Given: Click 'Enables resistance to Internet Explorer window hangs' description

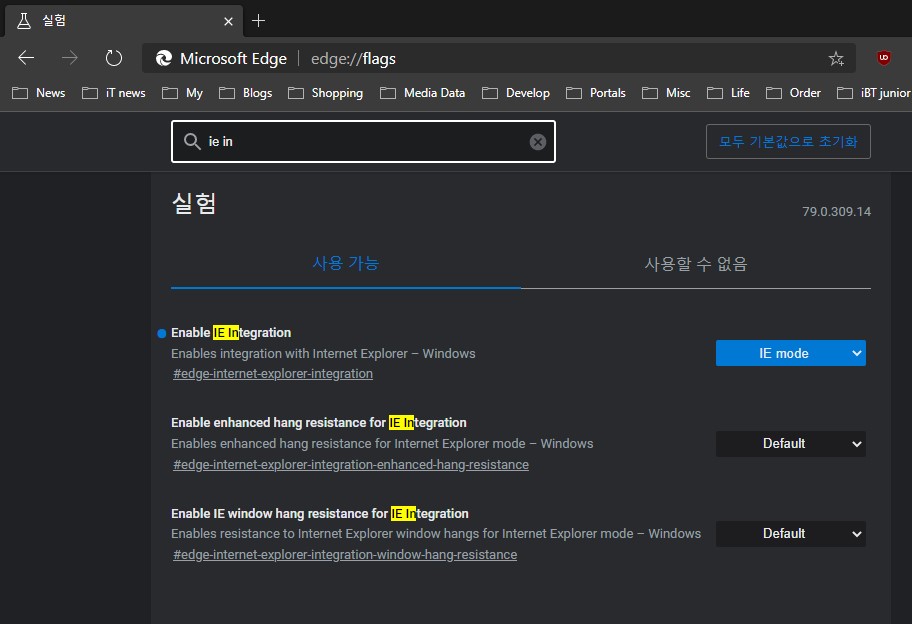Looking at the screenshot, I should click(x=436, y=534).
